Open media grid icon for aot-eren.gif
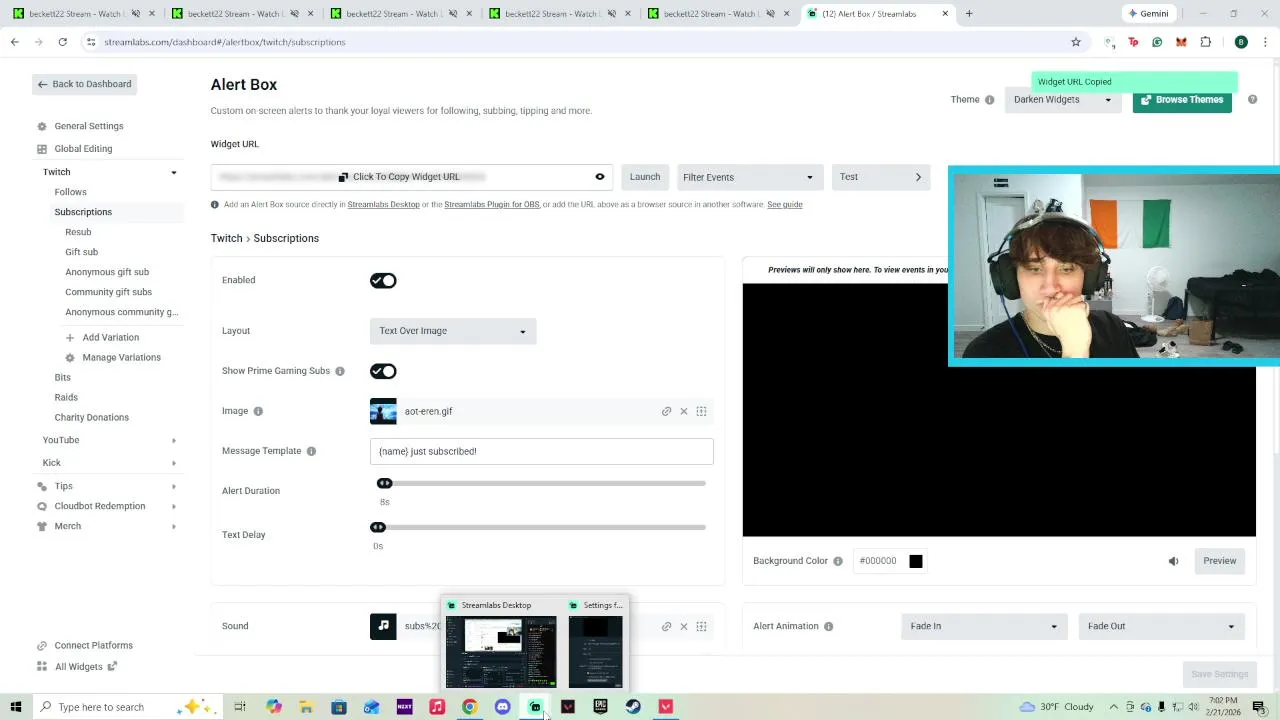1280x720 pixels. coord(701,411)
